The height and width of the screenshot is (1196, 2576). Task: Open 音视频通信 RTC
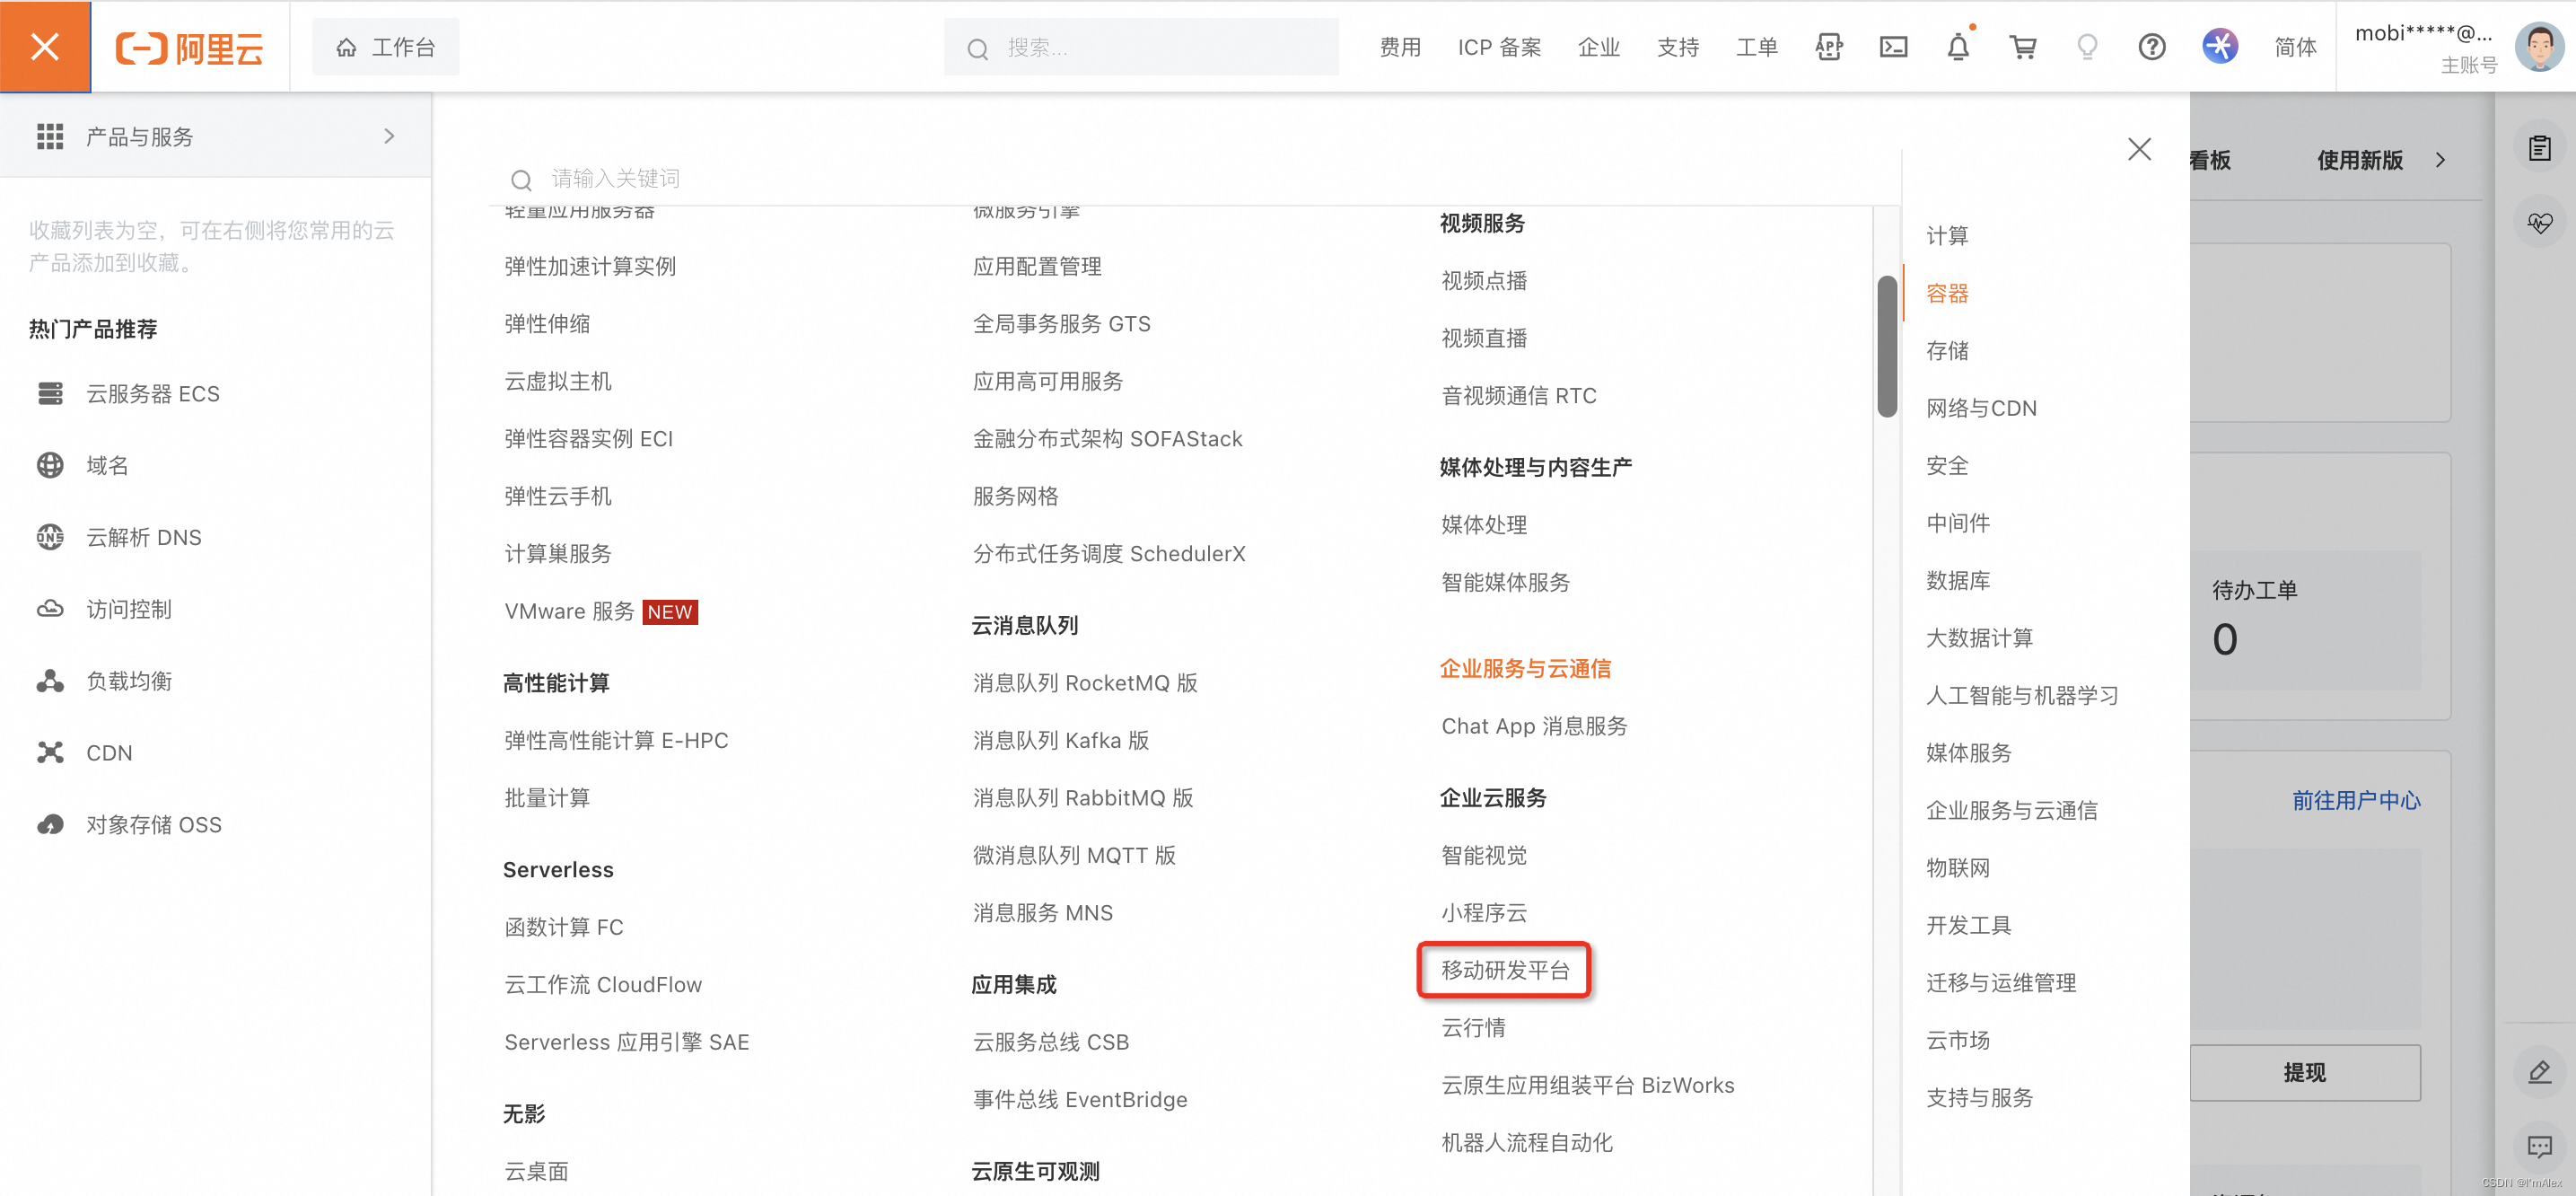(1518, 395)
